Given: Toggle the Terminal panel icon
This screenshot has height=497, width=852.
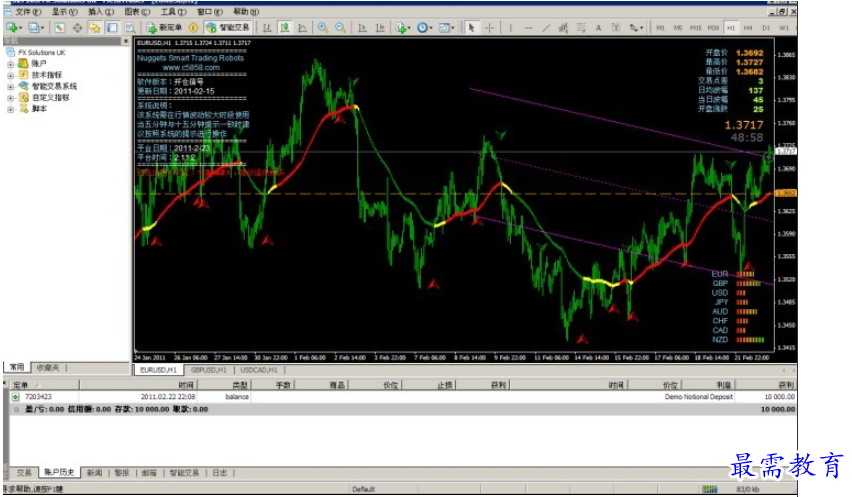Looking at the screenshot, I should (x=112, y=27).
